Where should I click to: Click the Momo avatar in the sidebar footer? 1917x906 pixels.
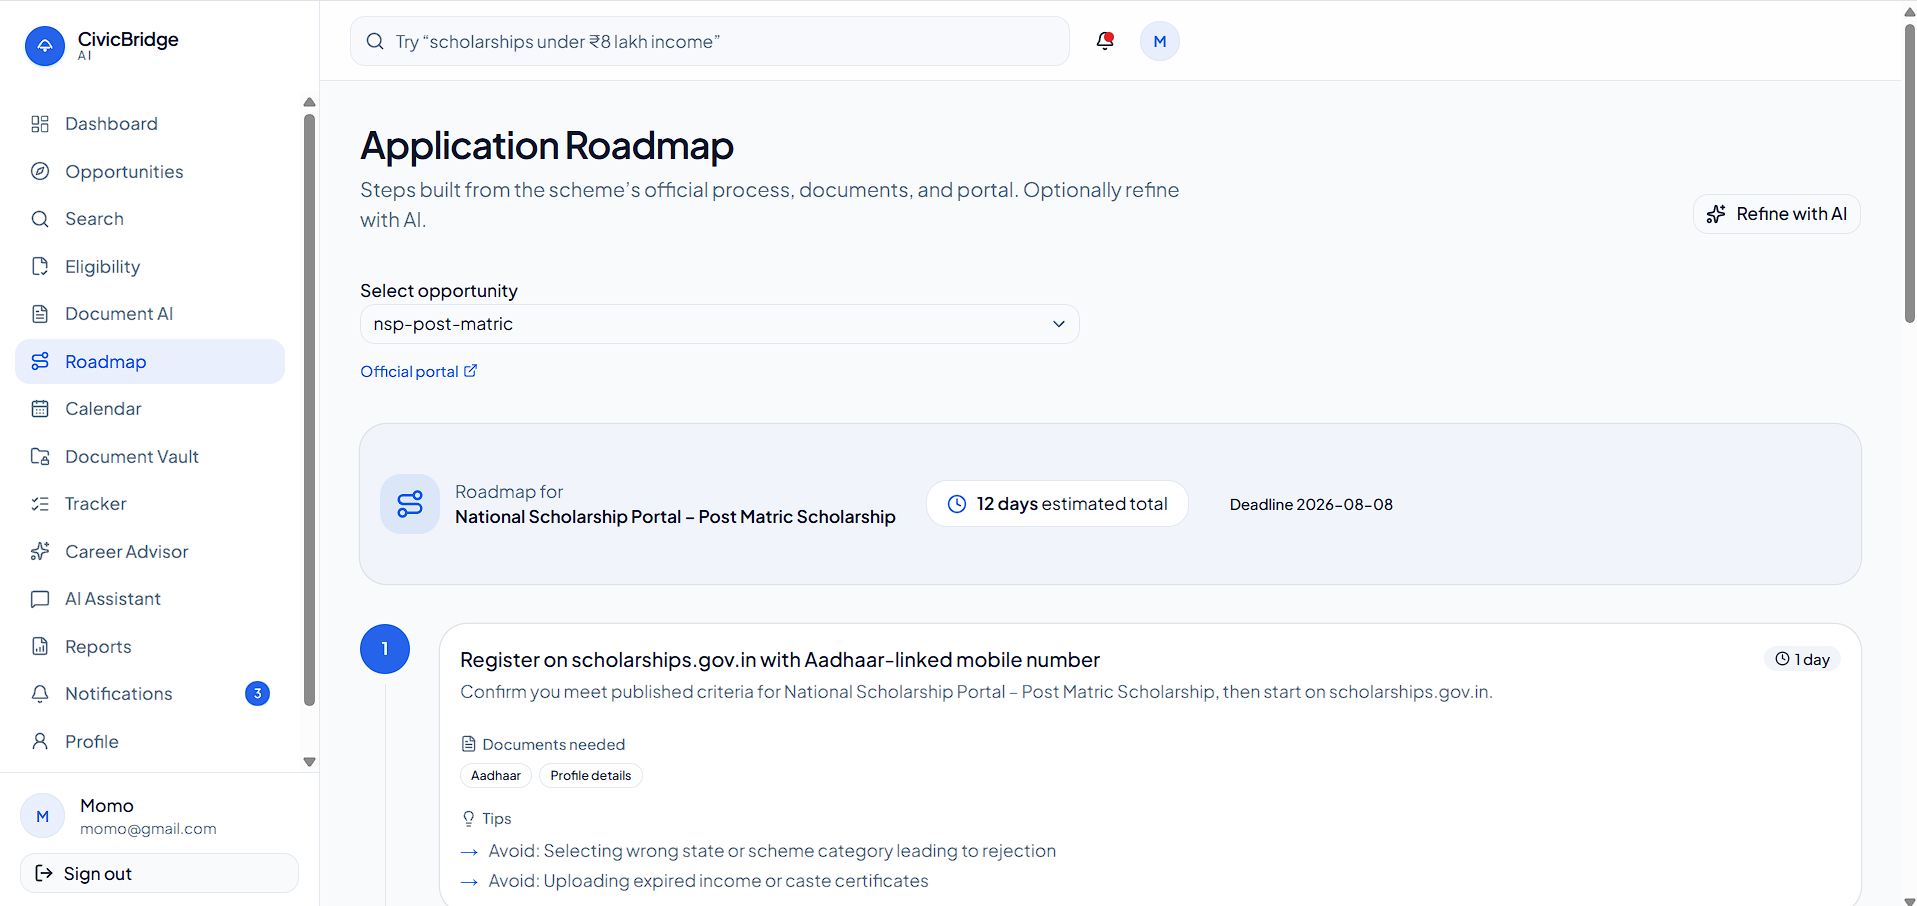point(43,816)
